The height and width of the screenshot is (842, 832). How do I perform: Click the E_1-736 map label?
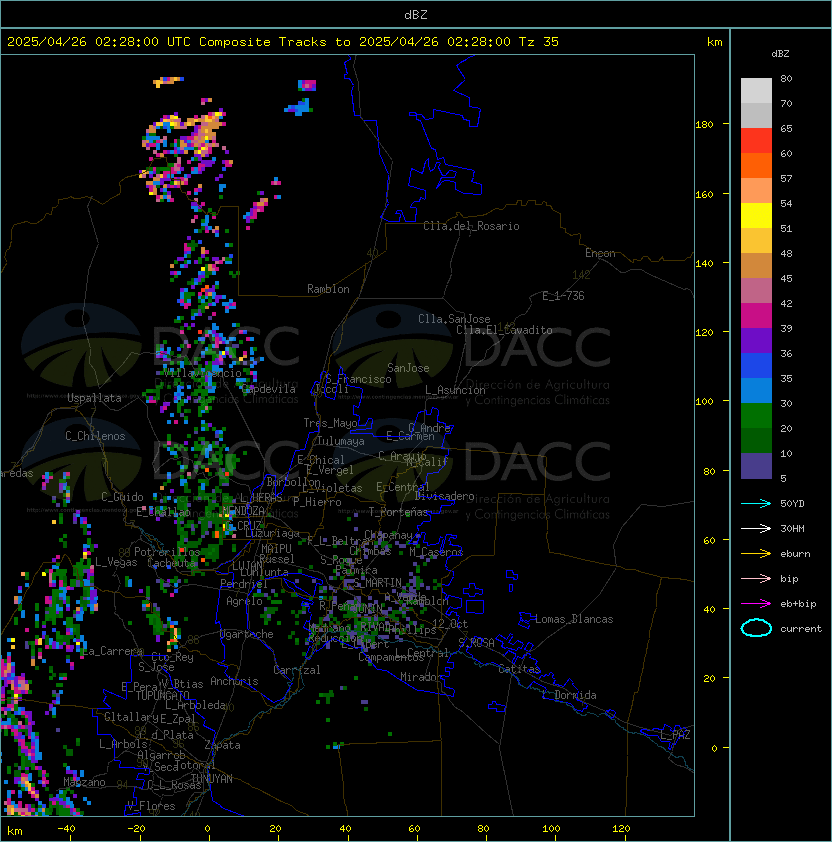[563, 296]
